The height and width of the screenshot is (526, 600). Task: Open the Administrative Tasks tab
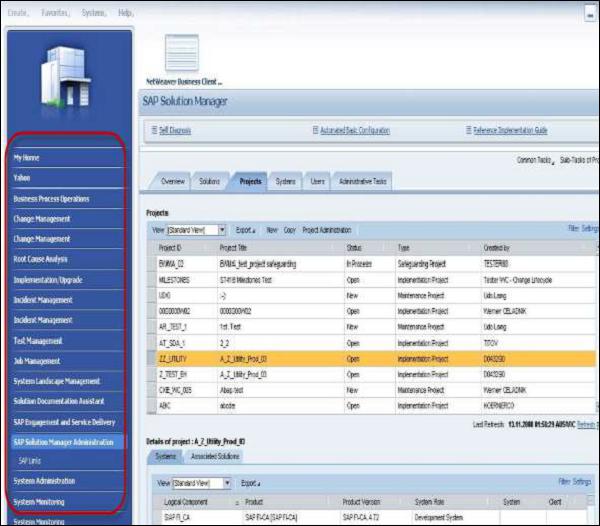point(362,181)
